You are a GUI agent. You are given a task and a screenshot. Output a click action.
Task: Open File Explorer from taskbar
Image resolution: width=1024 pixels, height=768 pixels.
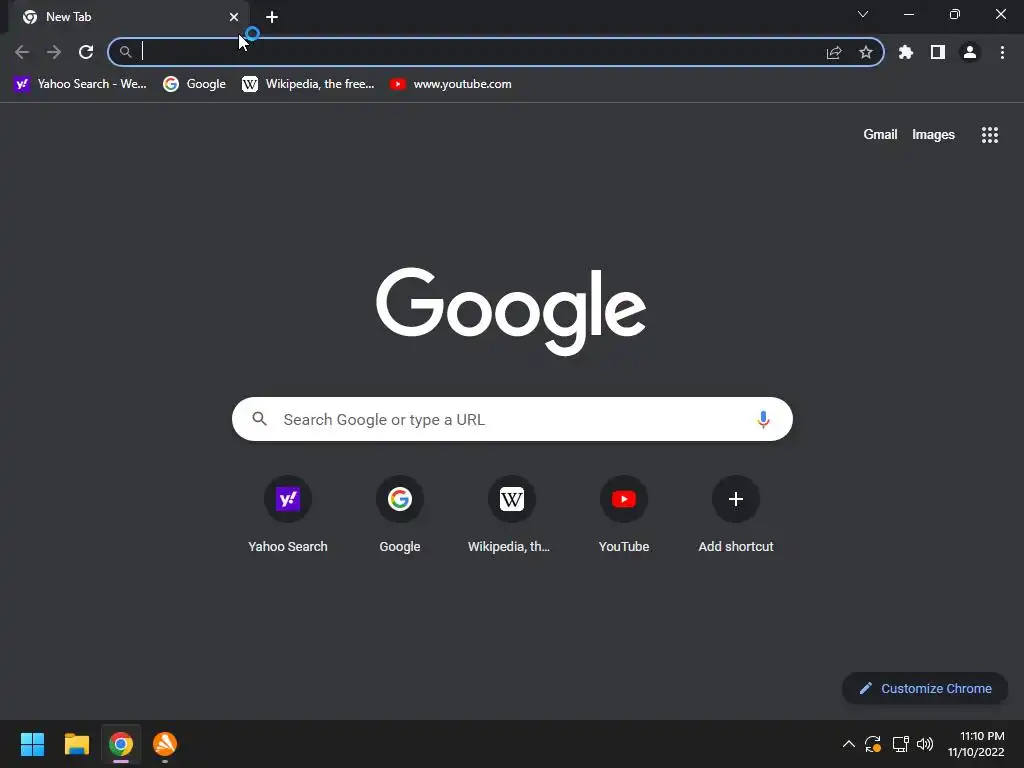point(76,744)
